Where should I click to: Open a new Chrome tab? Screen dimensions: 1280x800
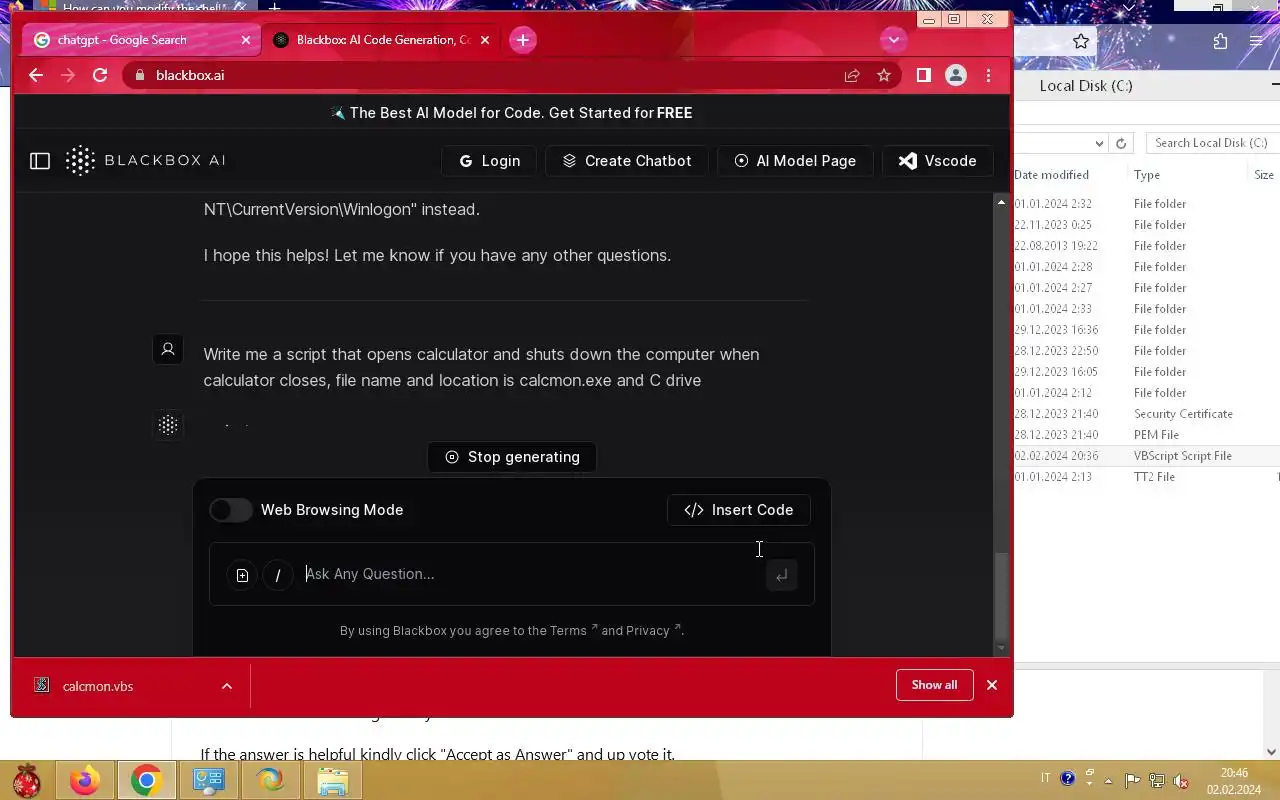(x=523, y=40)
